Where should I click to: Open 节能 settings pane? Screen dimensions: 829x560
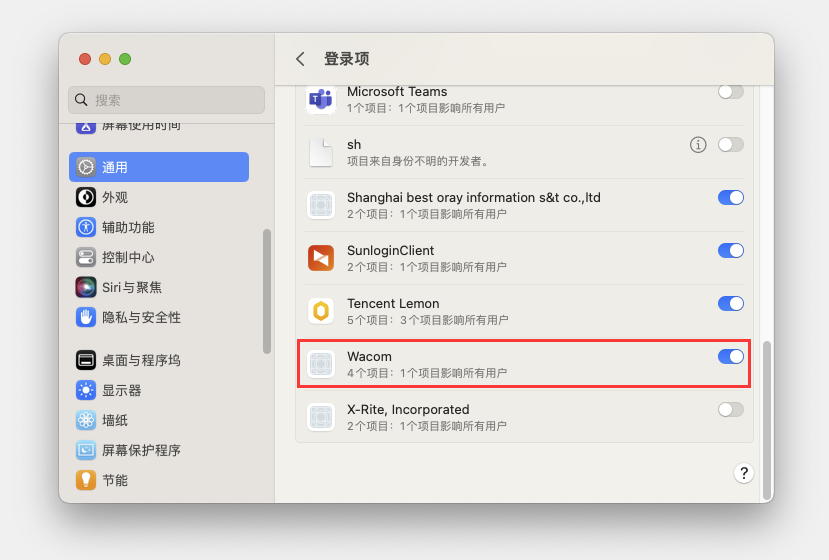click(159, 480)
